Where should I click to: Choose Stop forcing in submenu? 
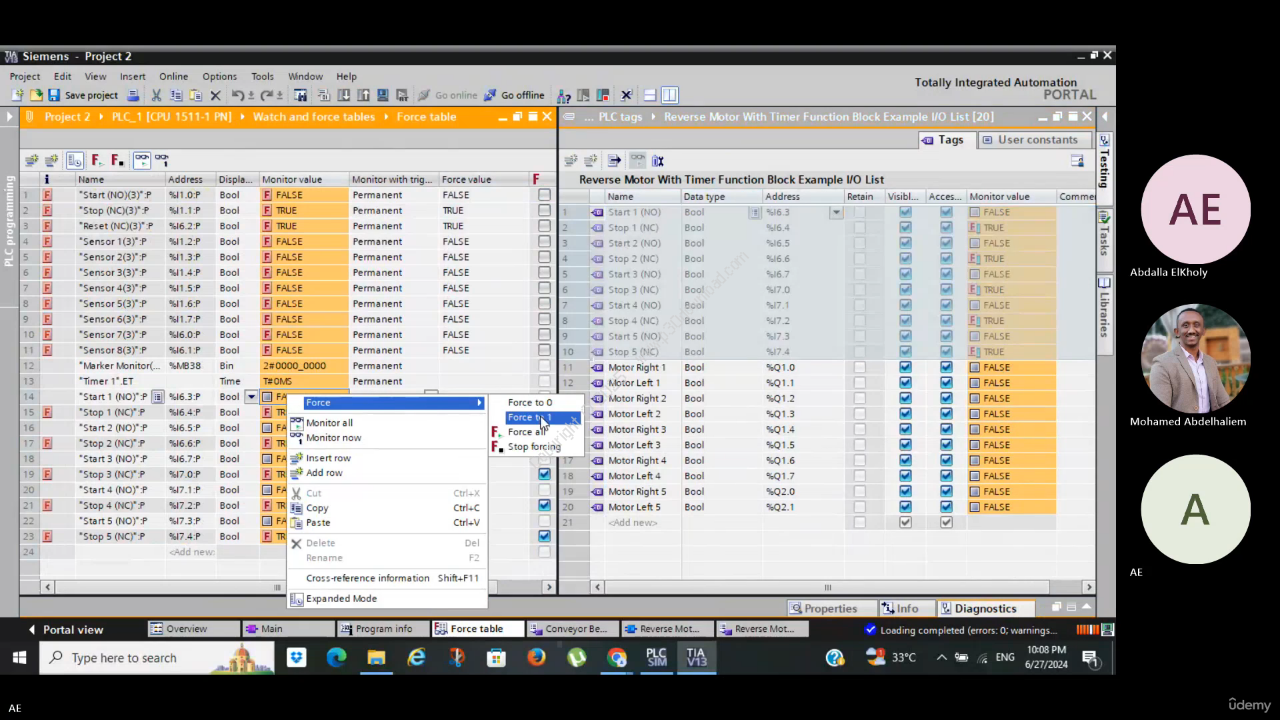[534, 447]
